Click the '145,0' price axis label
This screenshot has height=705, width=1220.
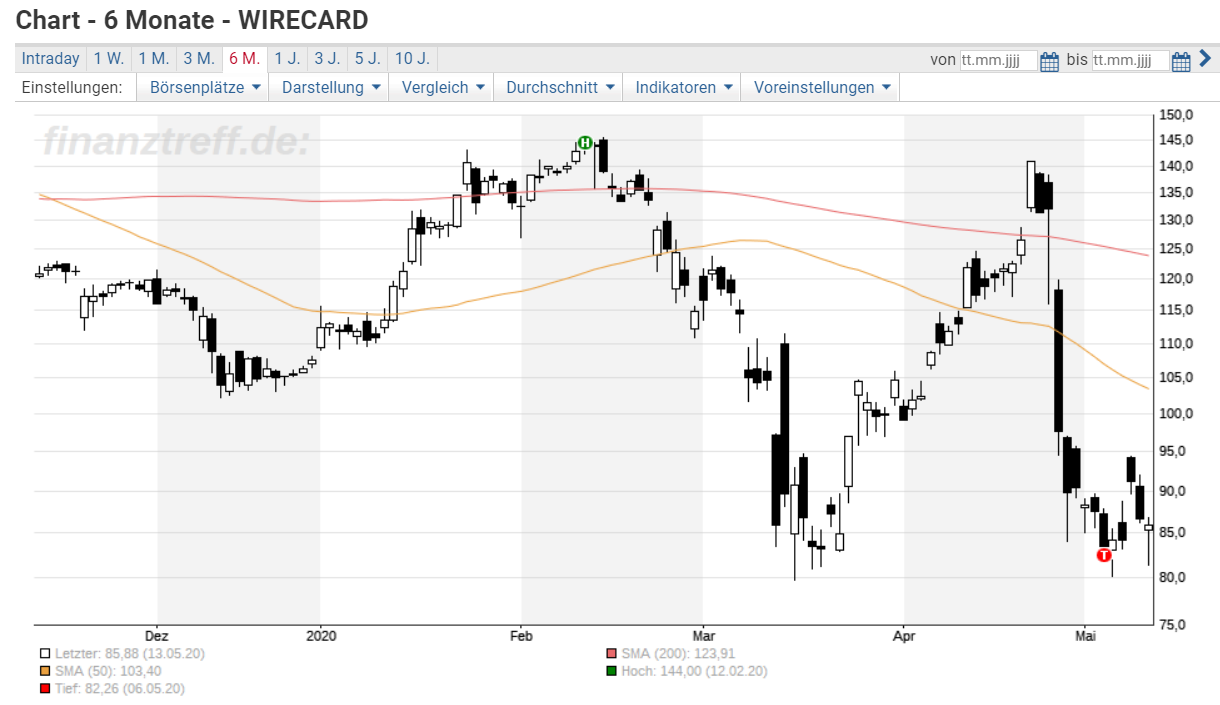(1177, 141)
